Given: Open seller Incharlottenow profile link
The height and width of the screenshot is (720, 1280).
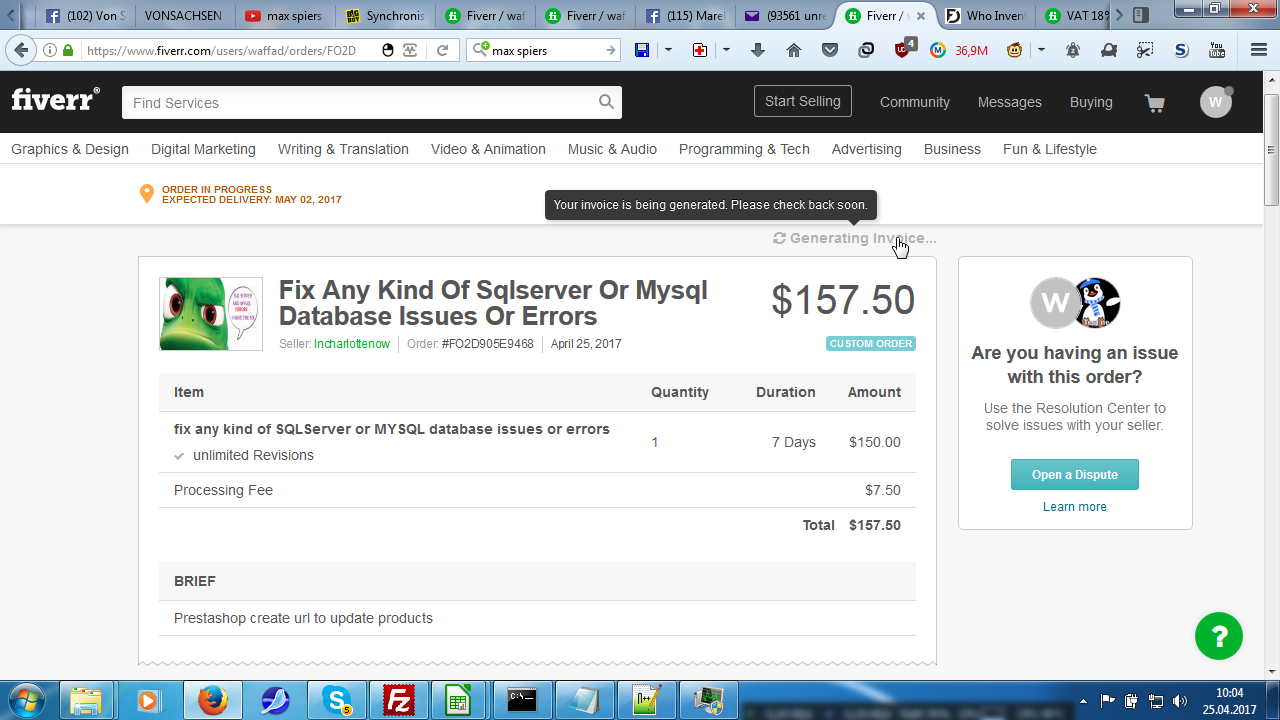Looking at the screenshot, I should 352,344.
